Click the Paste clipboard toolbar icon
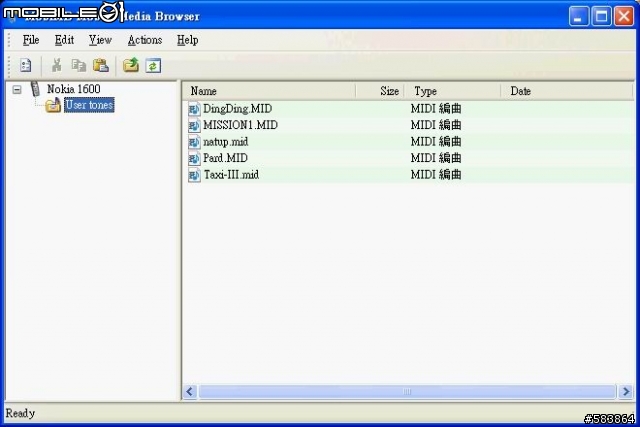 click(x=100, y=65)
